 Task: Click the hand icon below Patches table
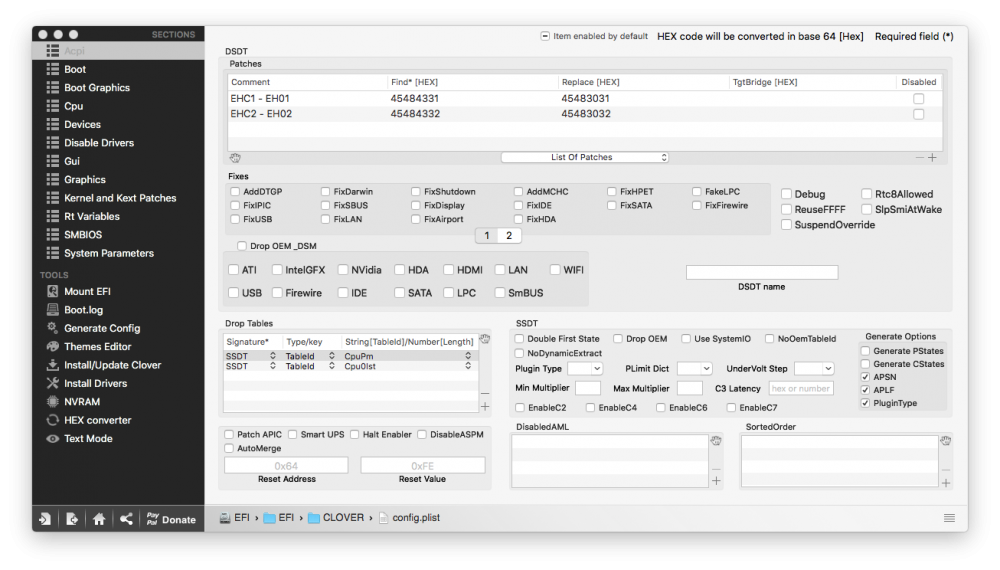coord(235,157)
